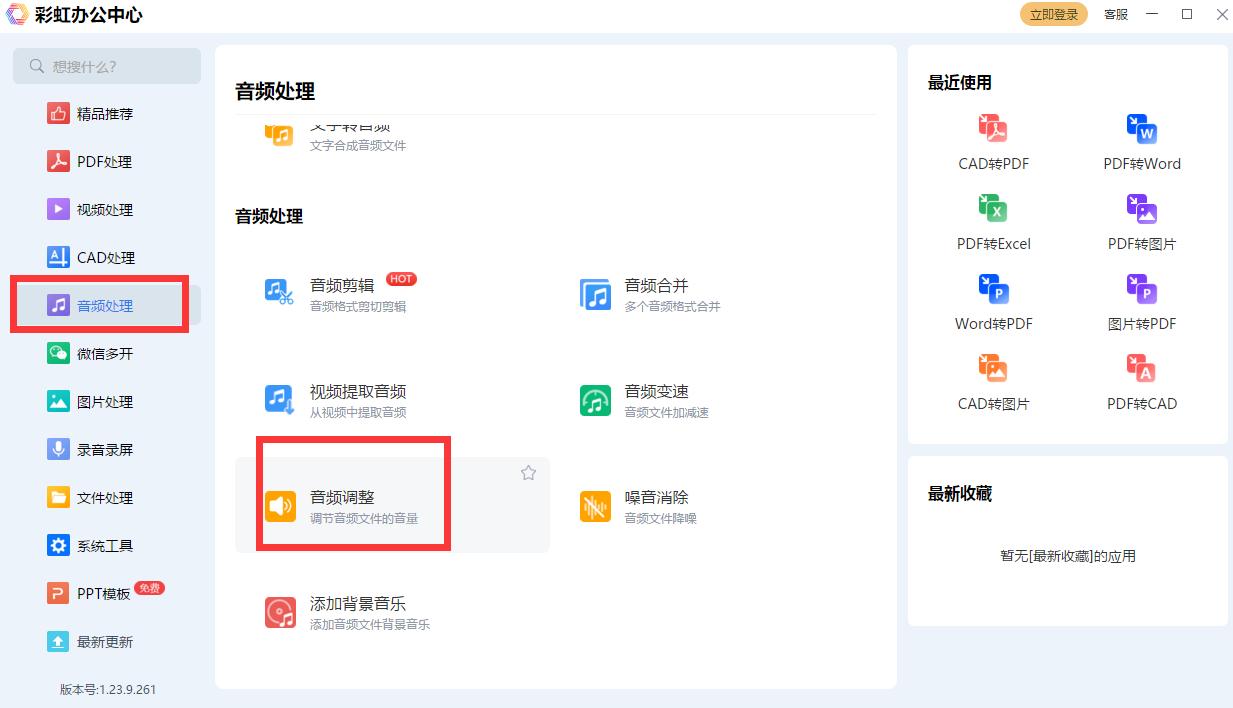Click the 想搜什么 search box

107,65
